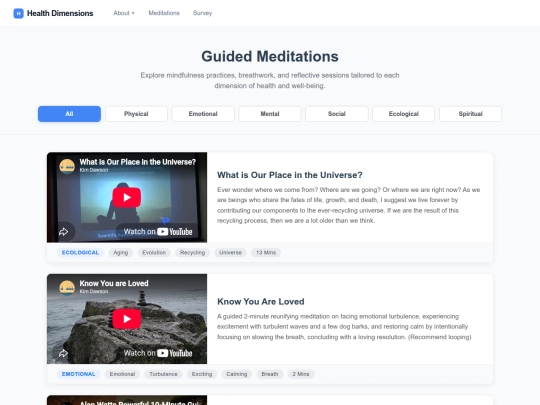Screen dimensions: 540x405
Task: Click Watch on YouTube in Know You are Loved video
Action: pos(158,353)
